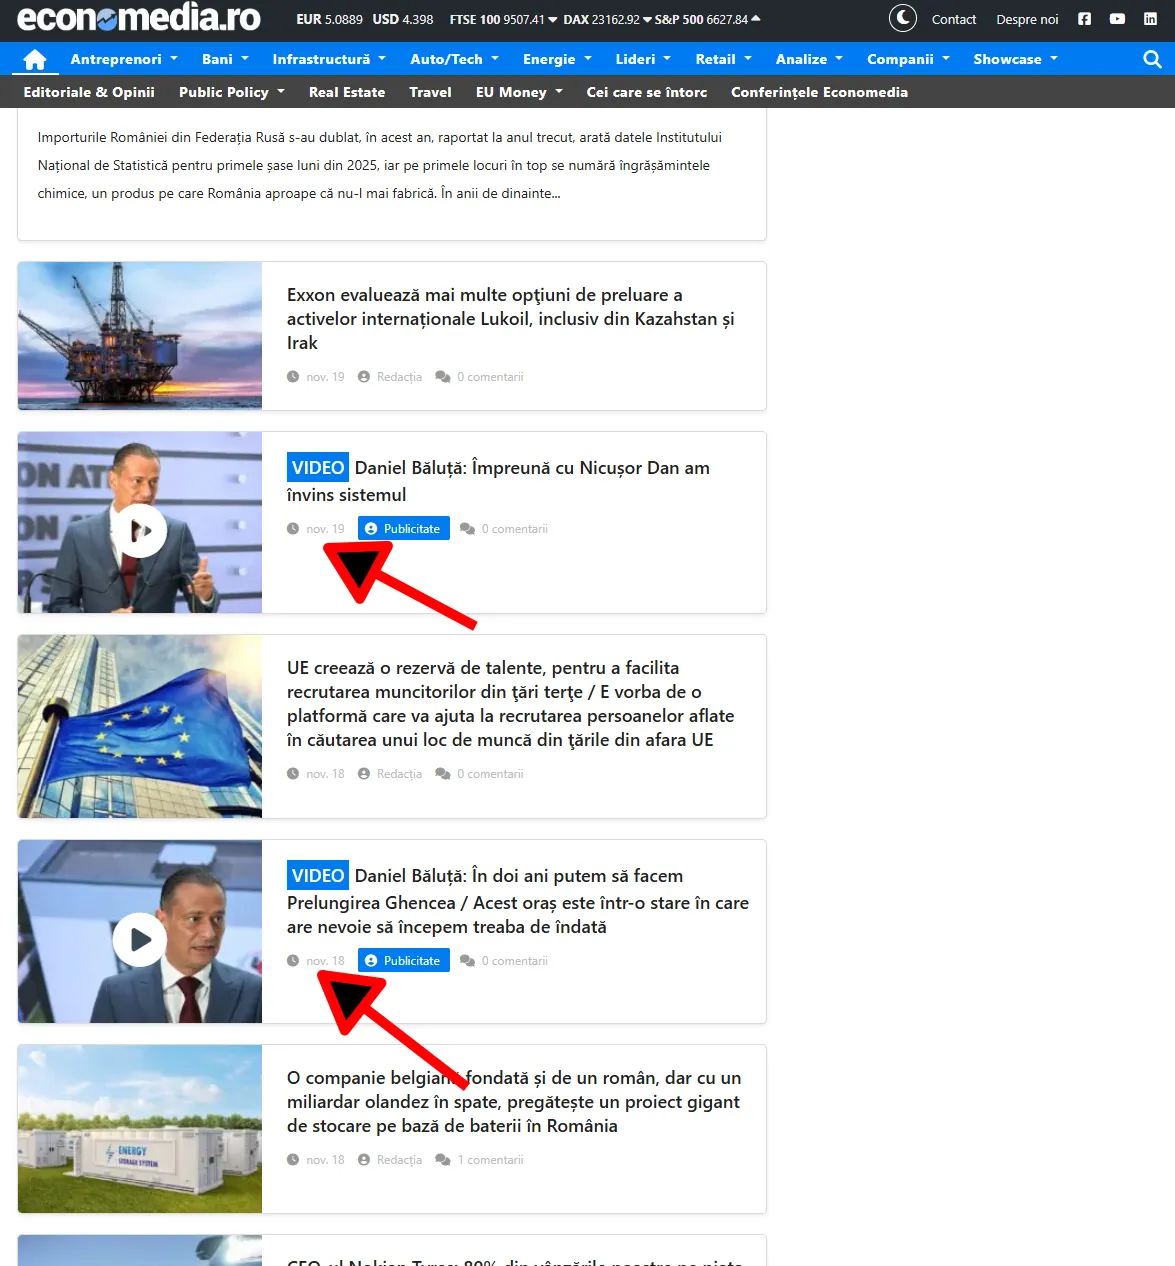Click the Publicitate badge on Ghencea article
Screen dimensions: 1175x1266
pos(404,961)
